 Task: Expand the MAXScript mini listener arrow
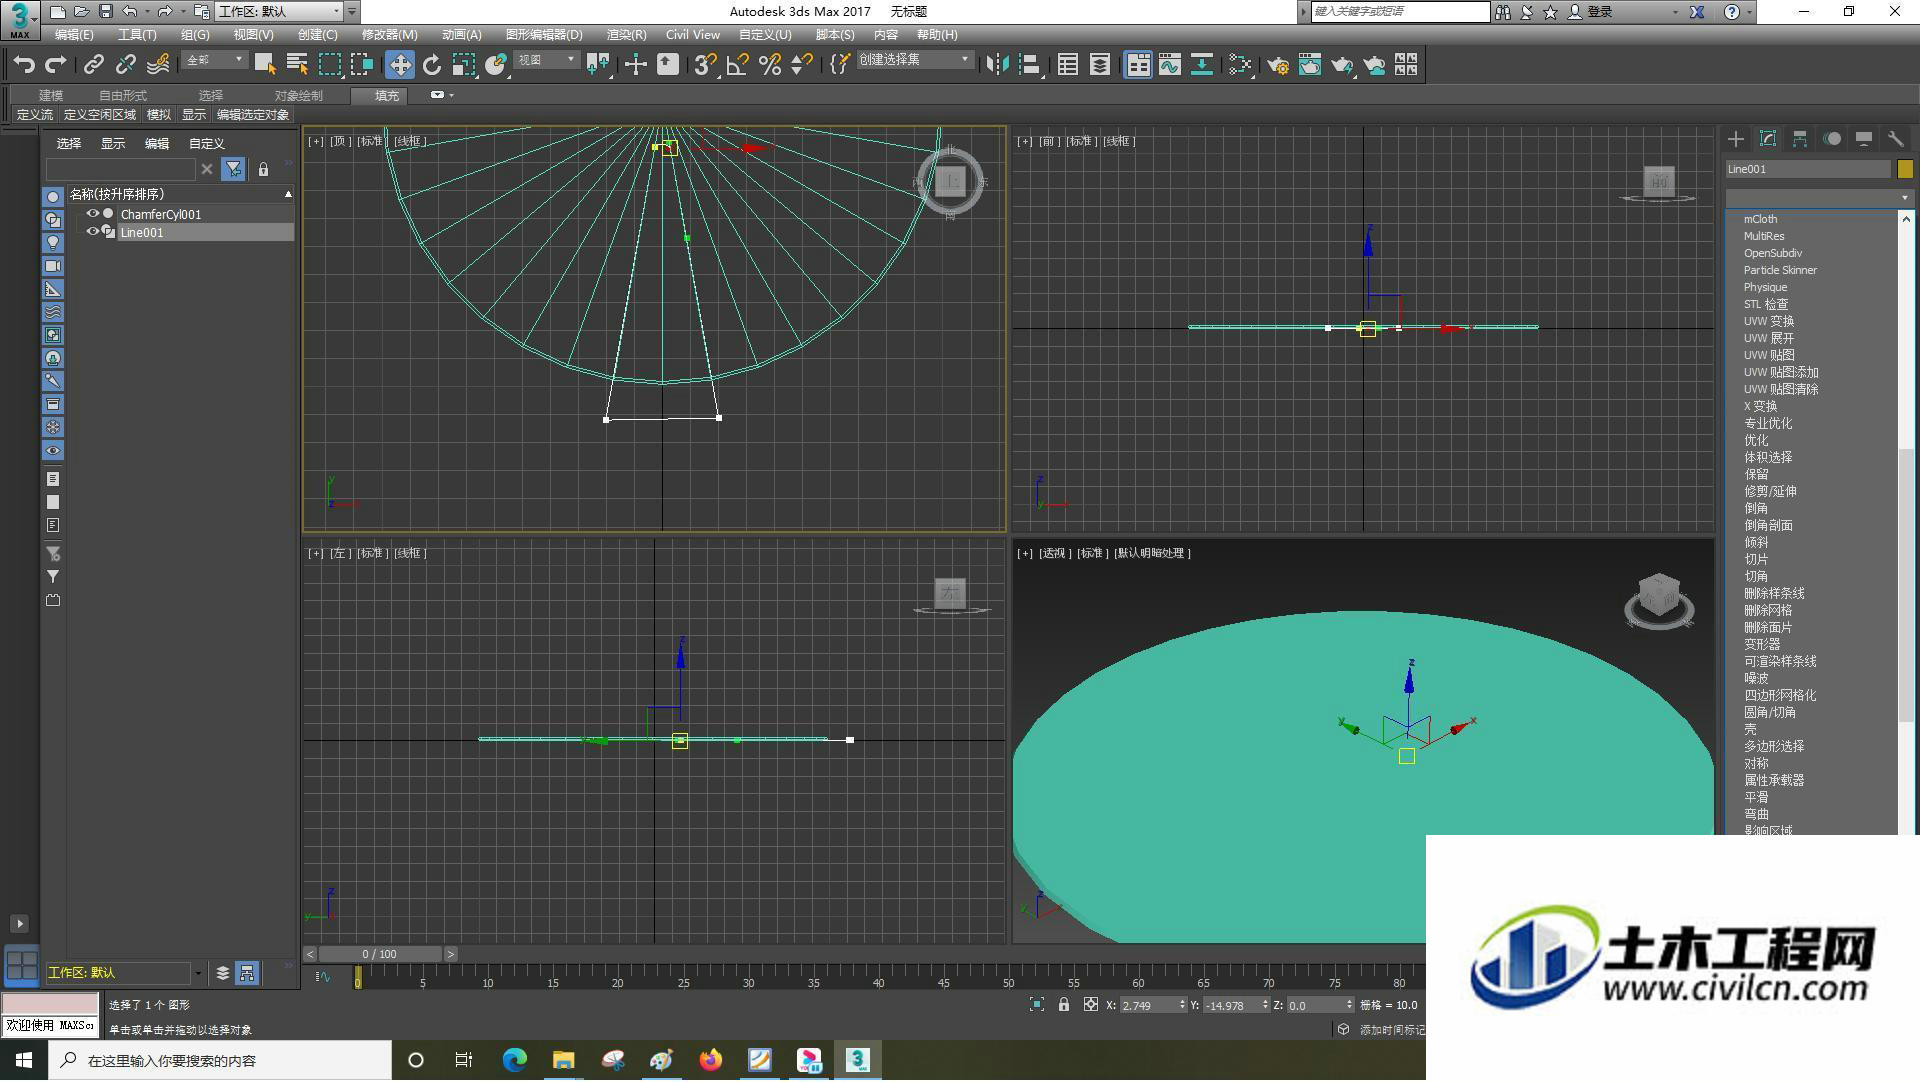20,925
